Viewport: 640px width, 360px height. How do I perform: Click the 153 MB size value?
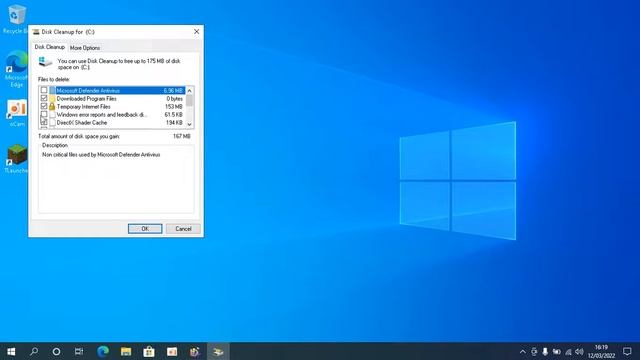tap(173, 107)
